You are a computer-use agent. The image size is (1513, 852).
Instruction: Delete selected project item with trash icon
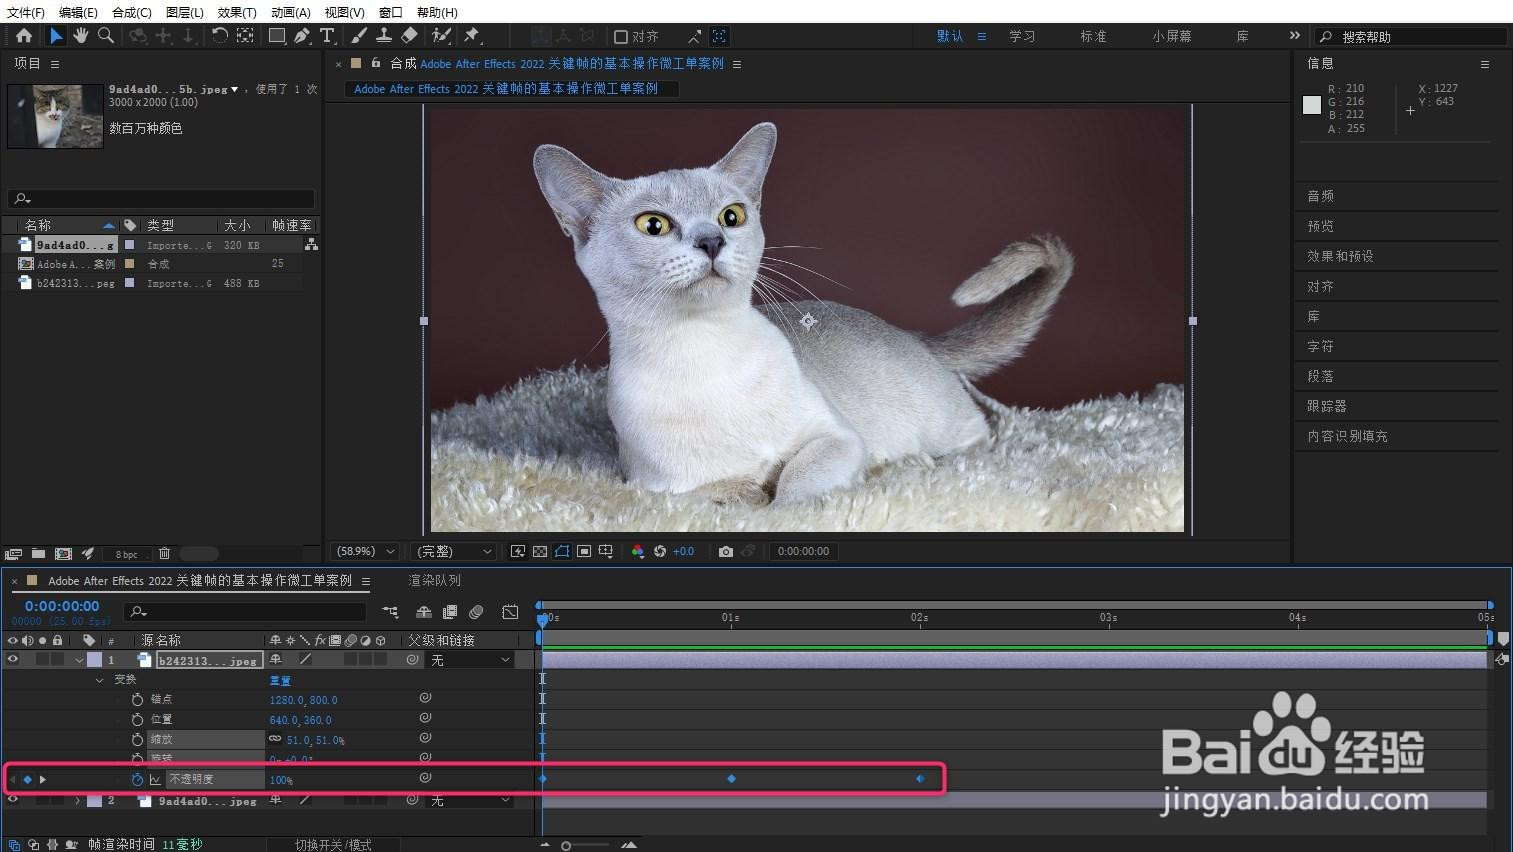pos(165,553)
